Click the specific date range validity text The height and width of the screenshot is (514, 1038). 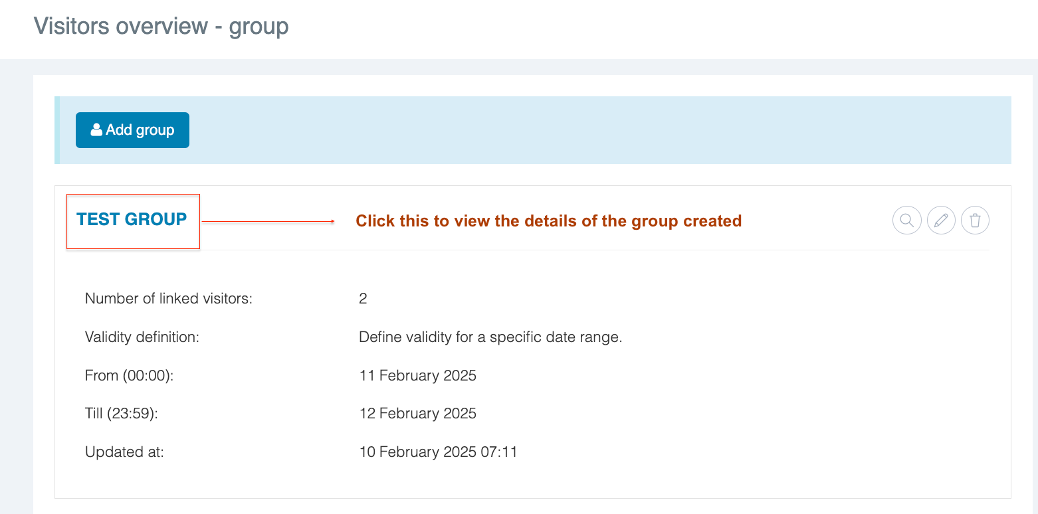coord(490,337)
